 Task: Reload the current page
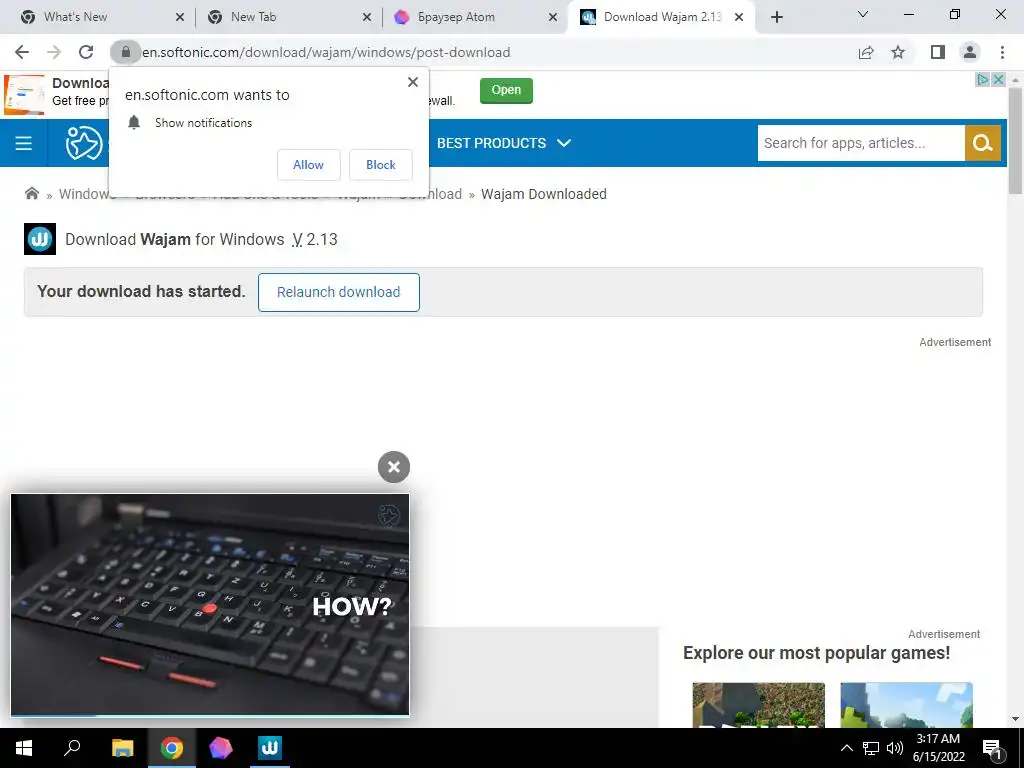[x=86, y=52]
